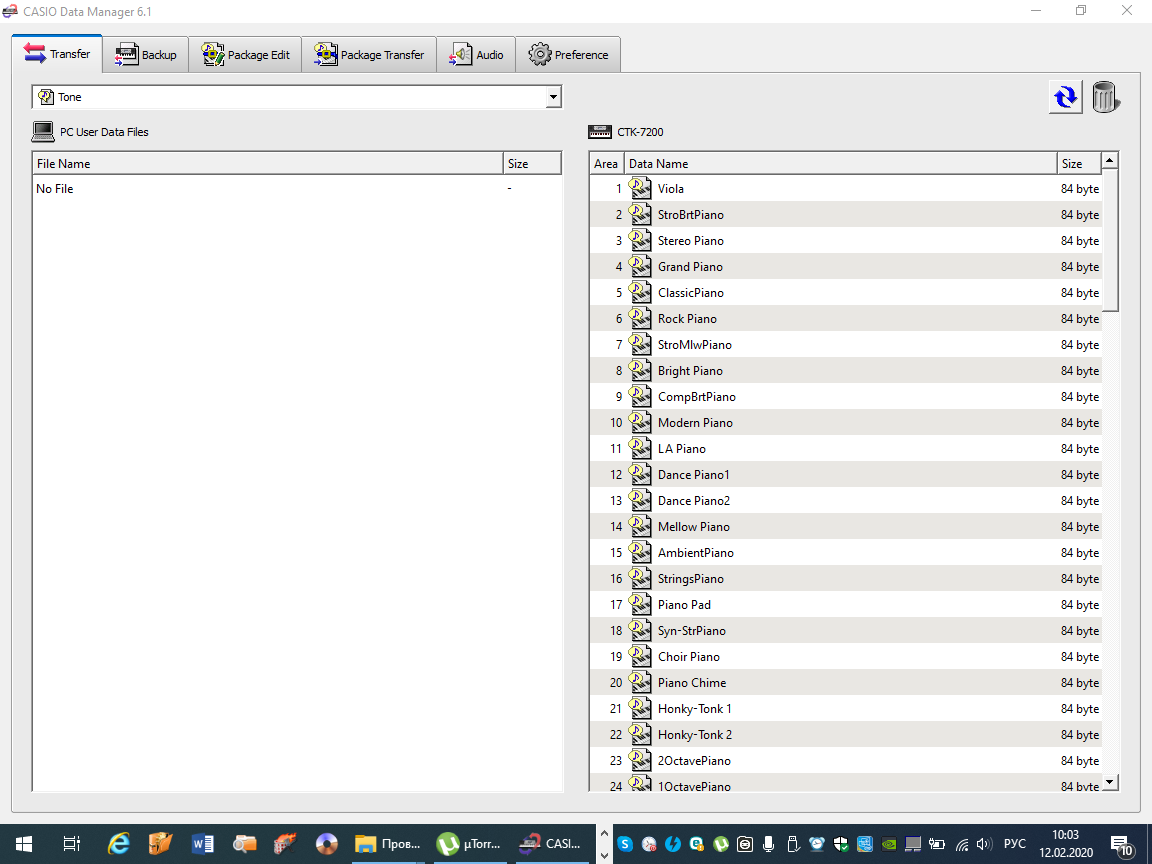Select the 'Piano Pad' tone name
Image resolution: width=1152 pixels, height=864 pixels.
point(684,605)
